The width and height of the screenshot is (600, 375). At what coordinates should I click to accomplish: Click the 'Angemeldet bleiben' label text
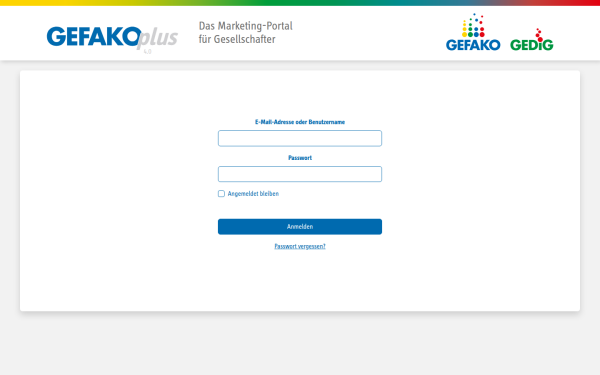pyautogui.click(x=253, y=194)
